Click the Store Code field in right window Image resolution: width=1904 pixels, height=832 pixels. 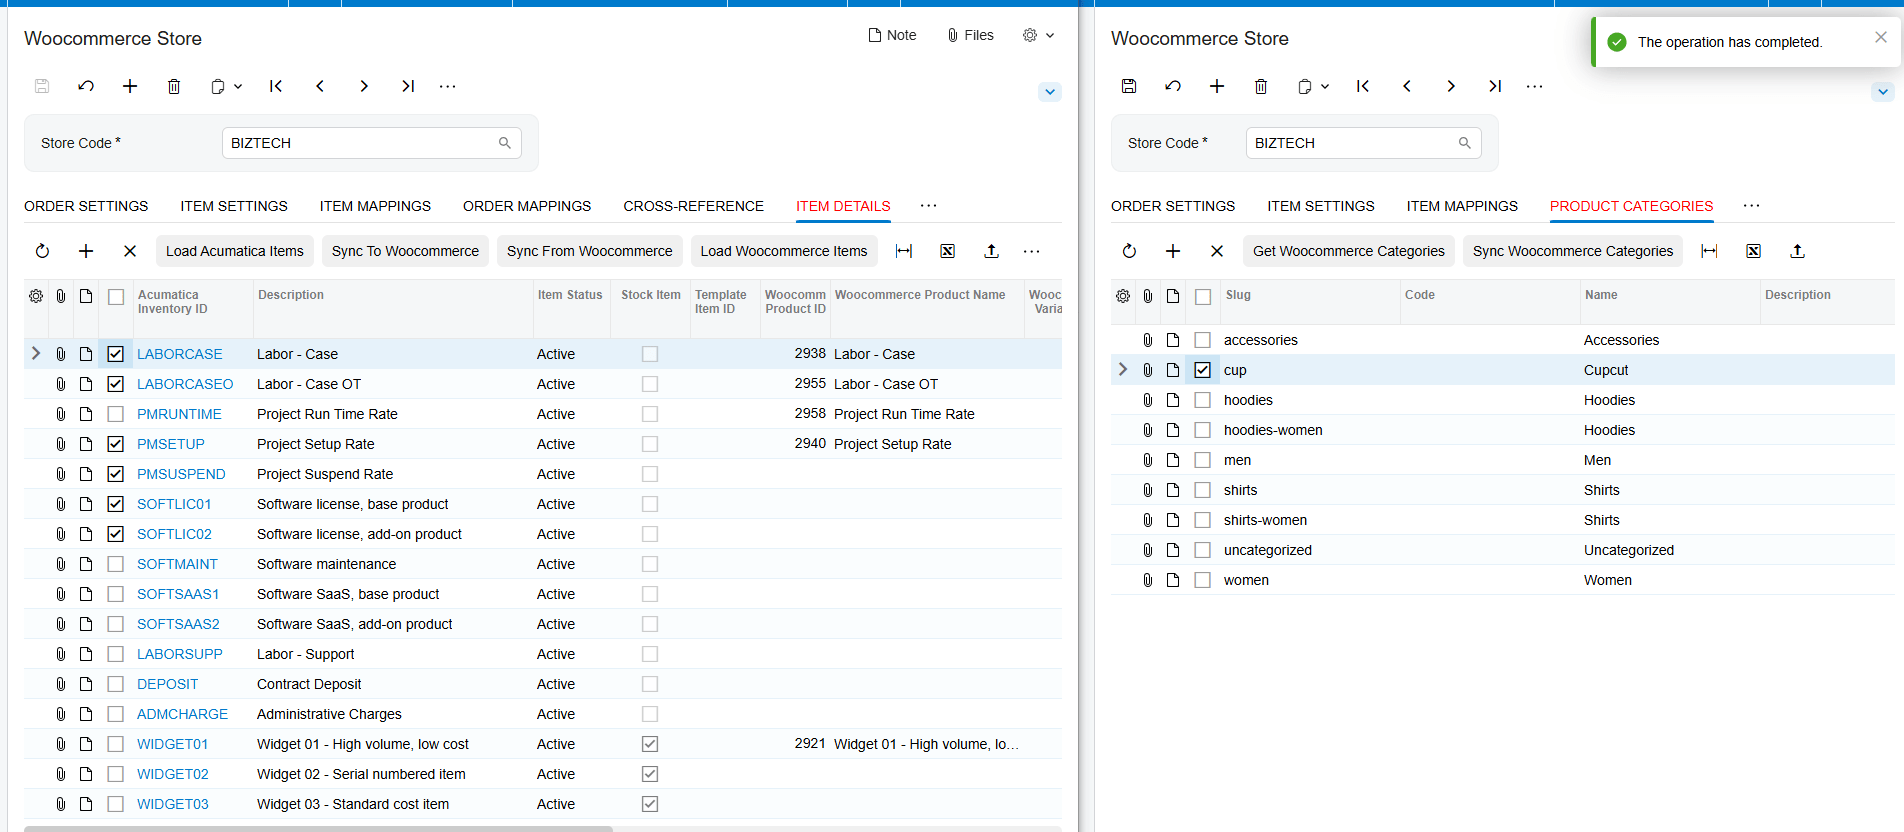[x=1363, y=143]
